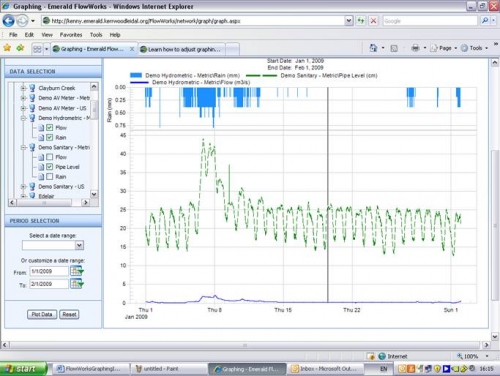Click the page favicon in address bar

click(47, 21)
